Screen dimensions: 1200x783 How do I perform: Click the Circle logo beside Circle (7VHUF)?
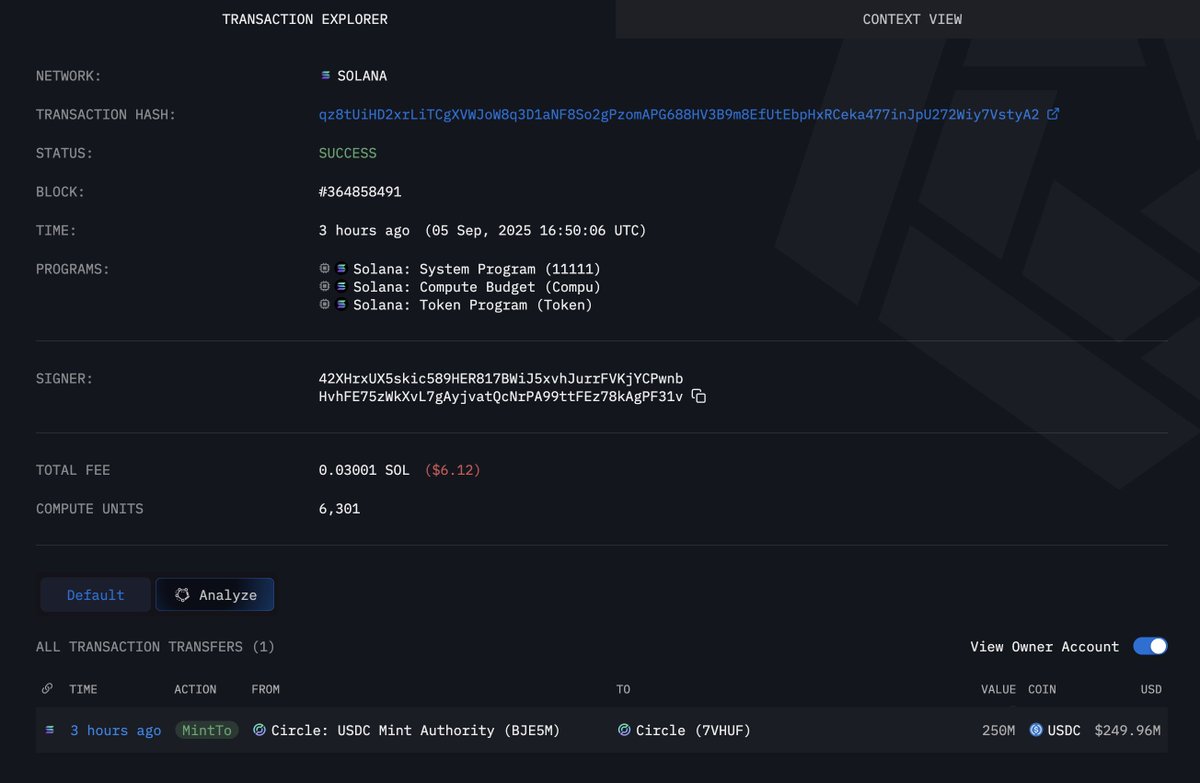coord(624,730)
